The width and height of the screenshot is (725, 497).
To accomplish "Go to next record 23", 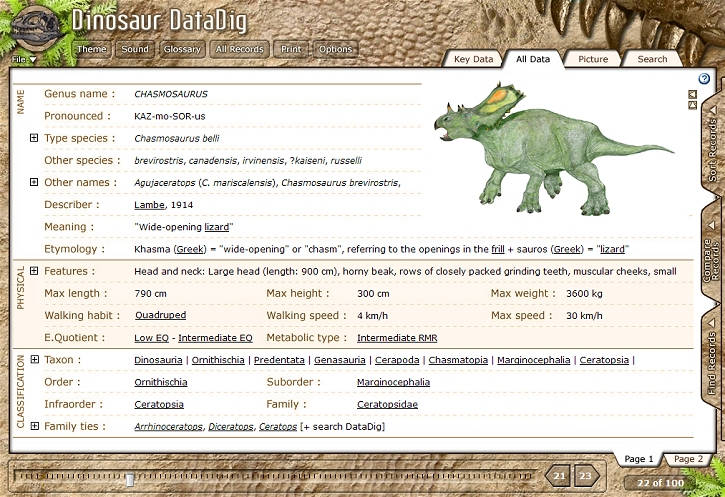I will (586, 476).
